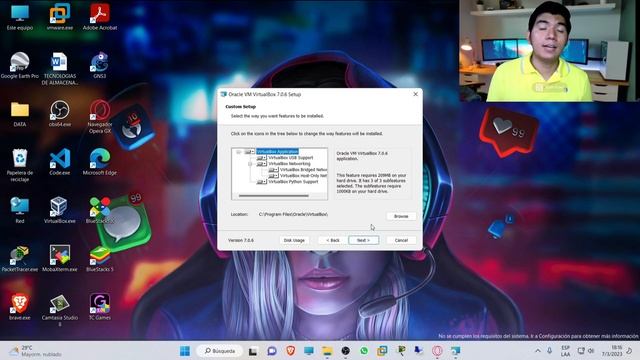The width and height of the screenshot is (640, 360).
Task: Click the TC Games desktop shortcut
Action: [100, 307]
